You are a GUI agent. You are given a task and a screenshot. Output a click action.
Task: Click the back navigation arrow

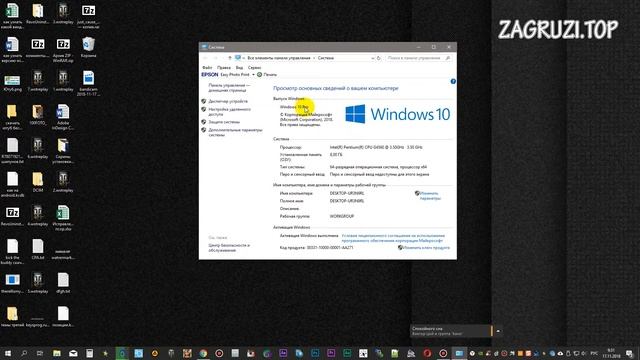[x=205, y=58]
